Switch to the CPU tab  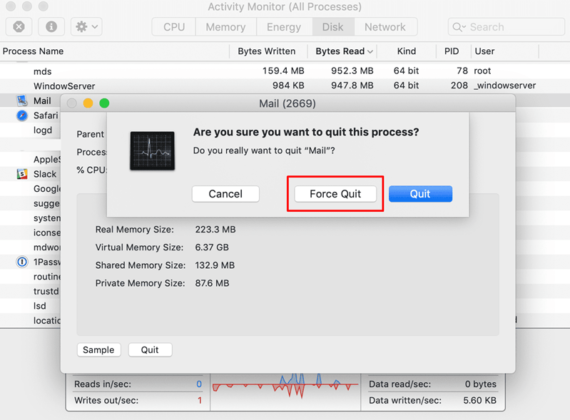(174, 27)
